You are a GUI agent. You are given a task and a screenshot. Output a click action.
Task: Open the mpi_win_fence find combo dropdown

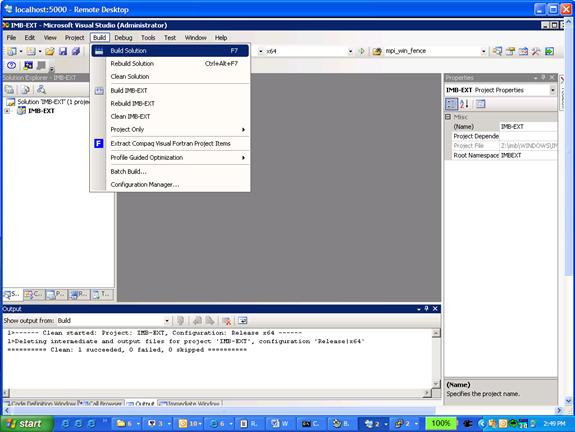tap(483, 51)
